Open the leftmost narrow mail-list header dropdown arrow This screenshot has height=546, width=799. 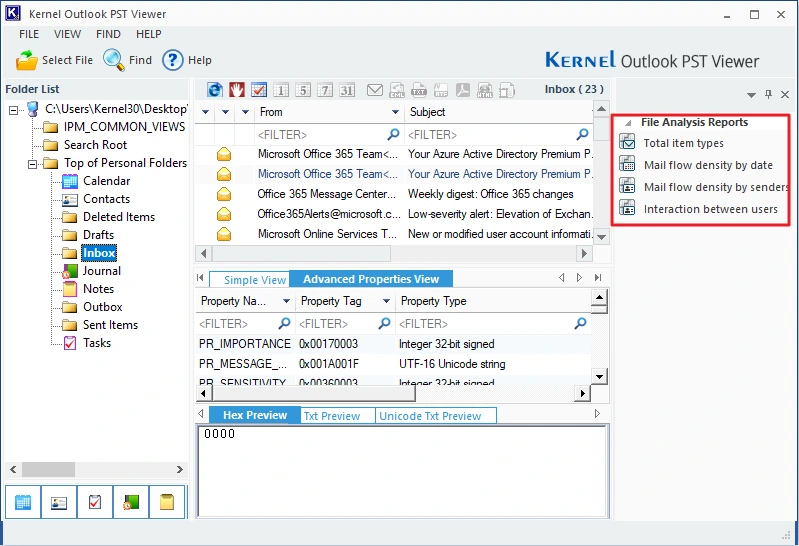205,112
